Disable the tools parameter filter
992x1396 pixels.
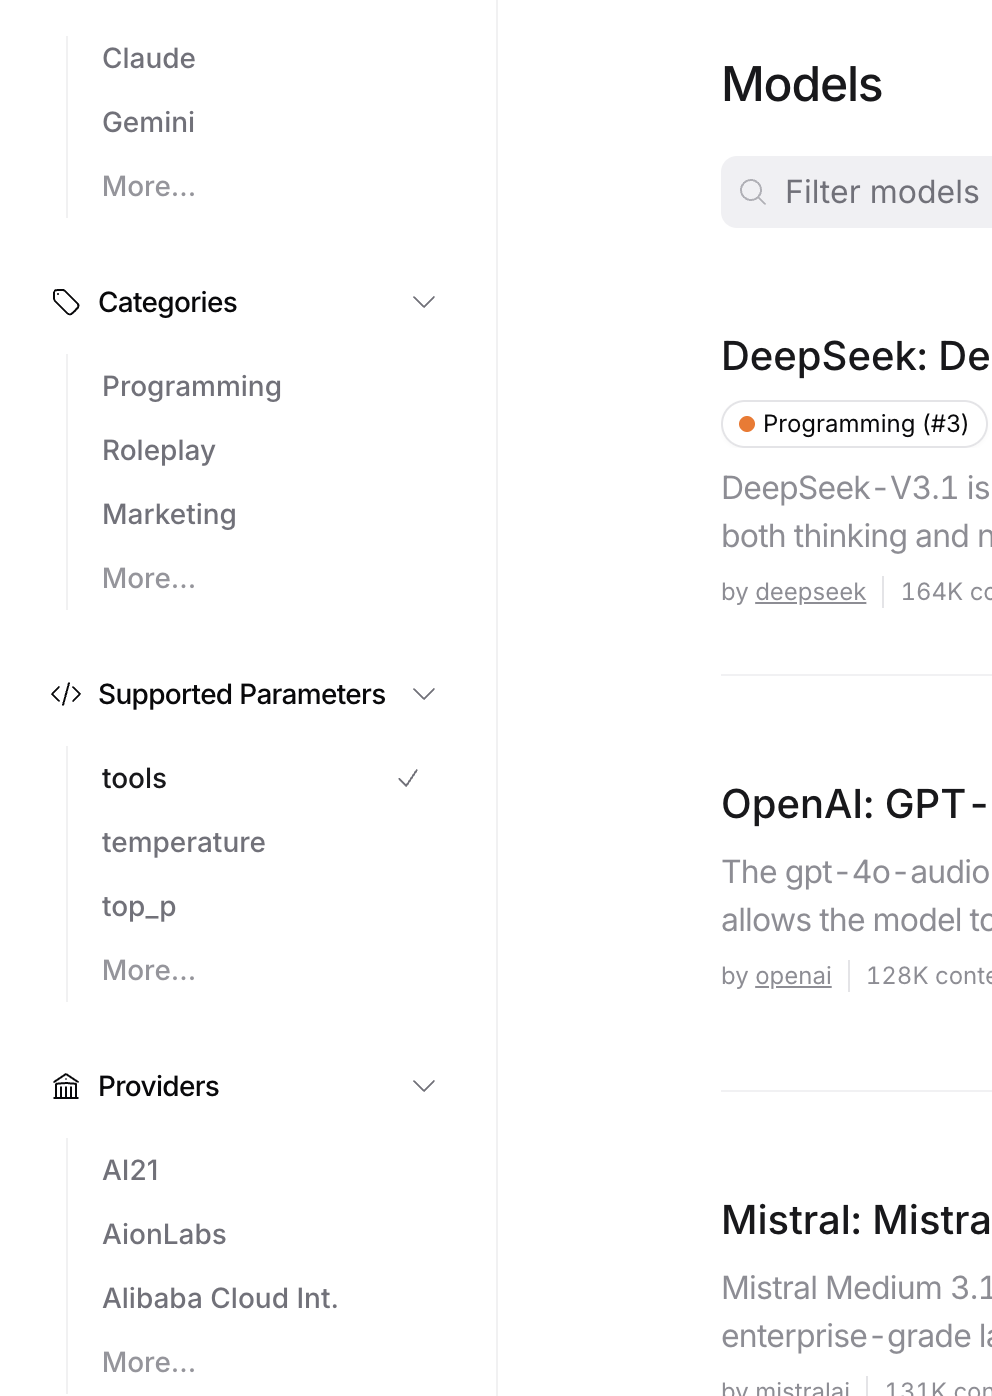tap(134, 778)
